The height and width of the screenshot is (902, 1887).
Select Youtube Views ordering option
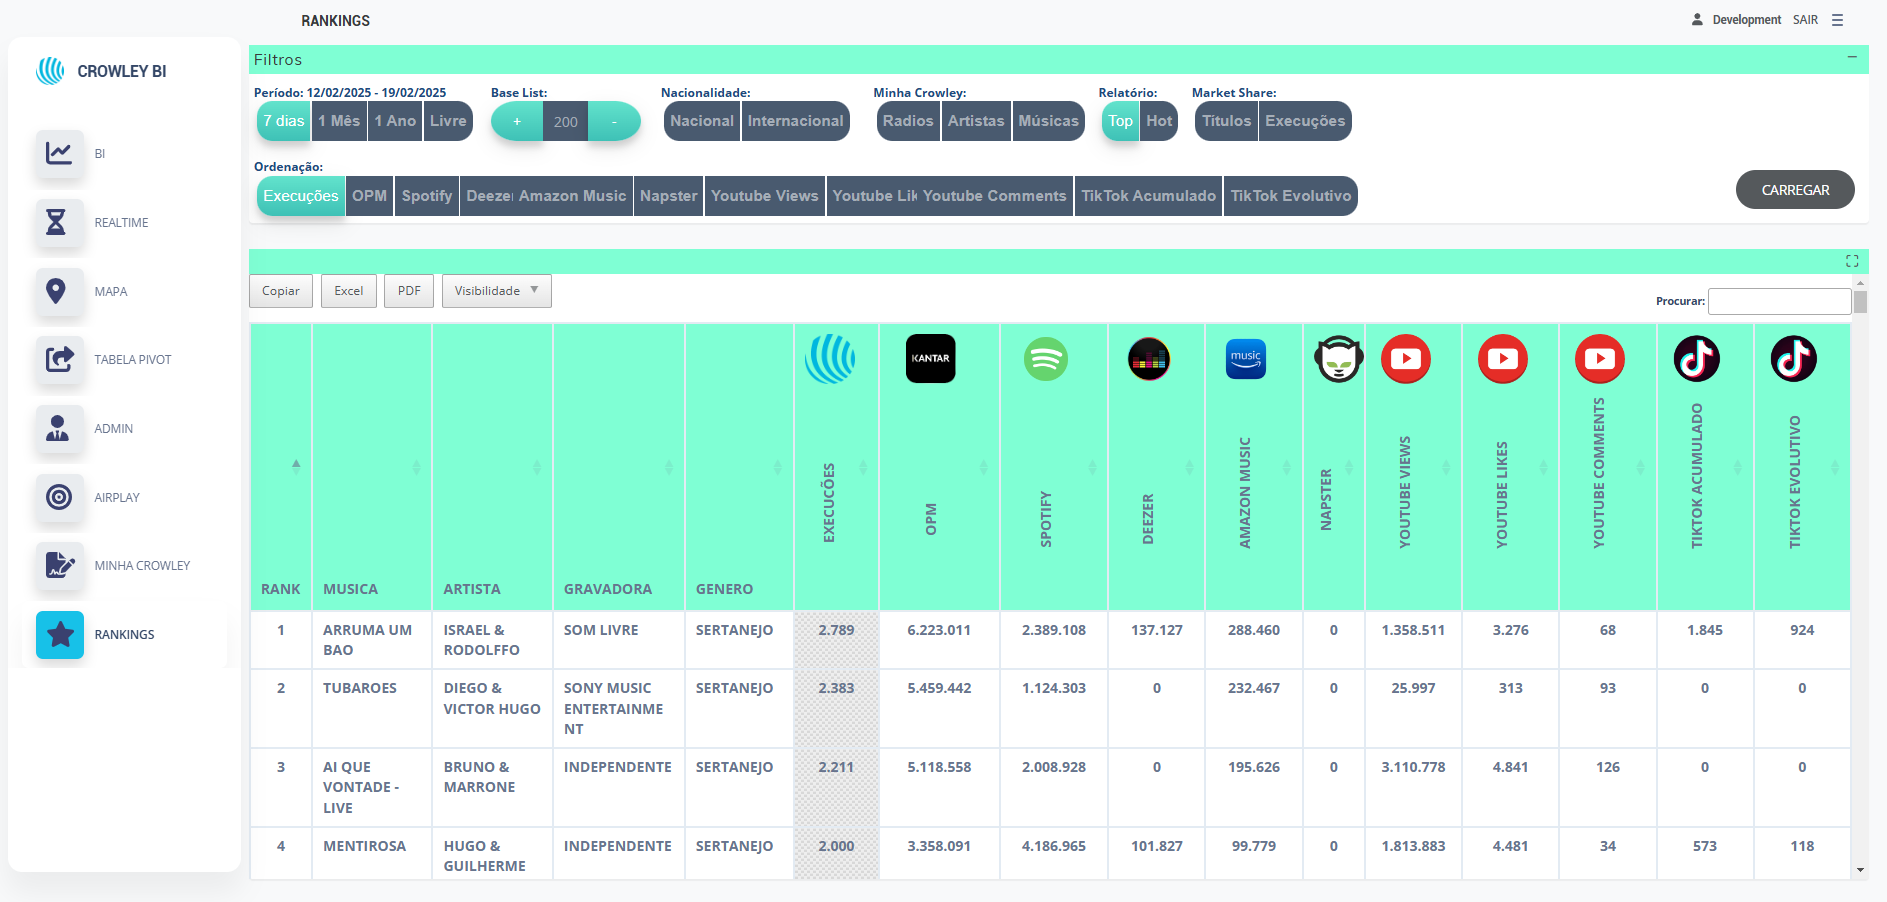[764, 196]
